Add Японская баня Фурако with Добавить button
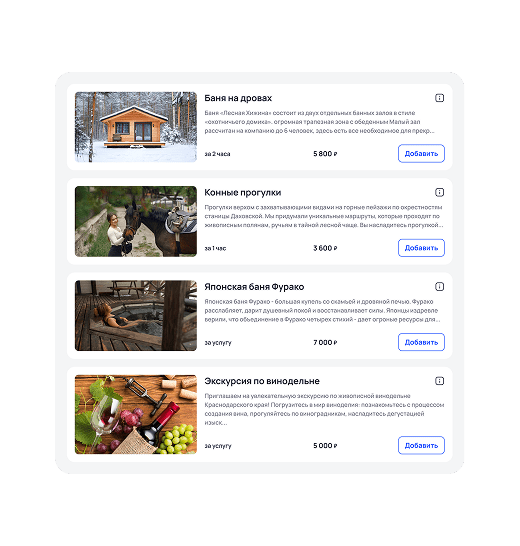 pos(421,342)
